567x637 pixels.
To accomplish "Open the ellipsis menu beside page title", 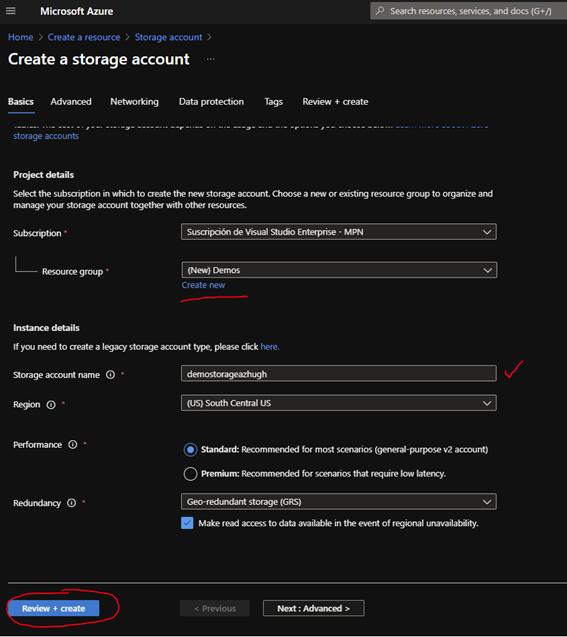I will (210, 59).
